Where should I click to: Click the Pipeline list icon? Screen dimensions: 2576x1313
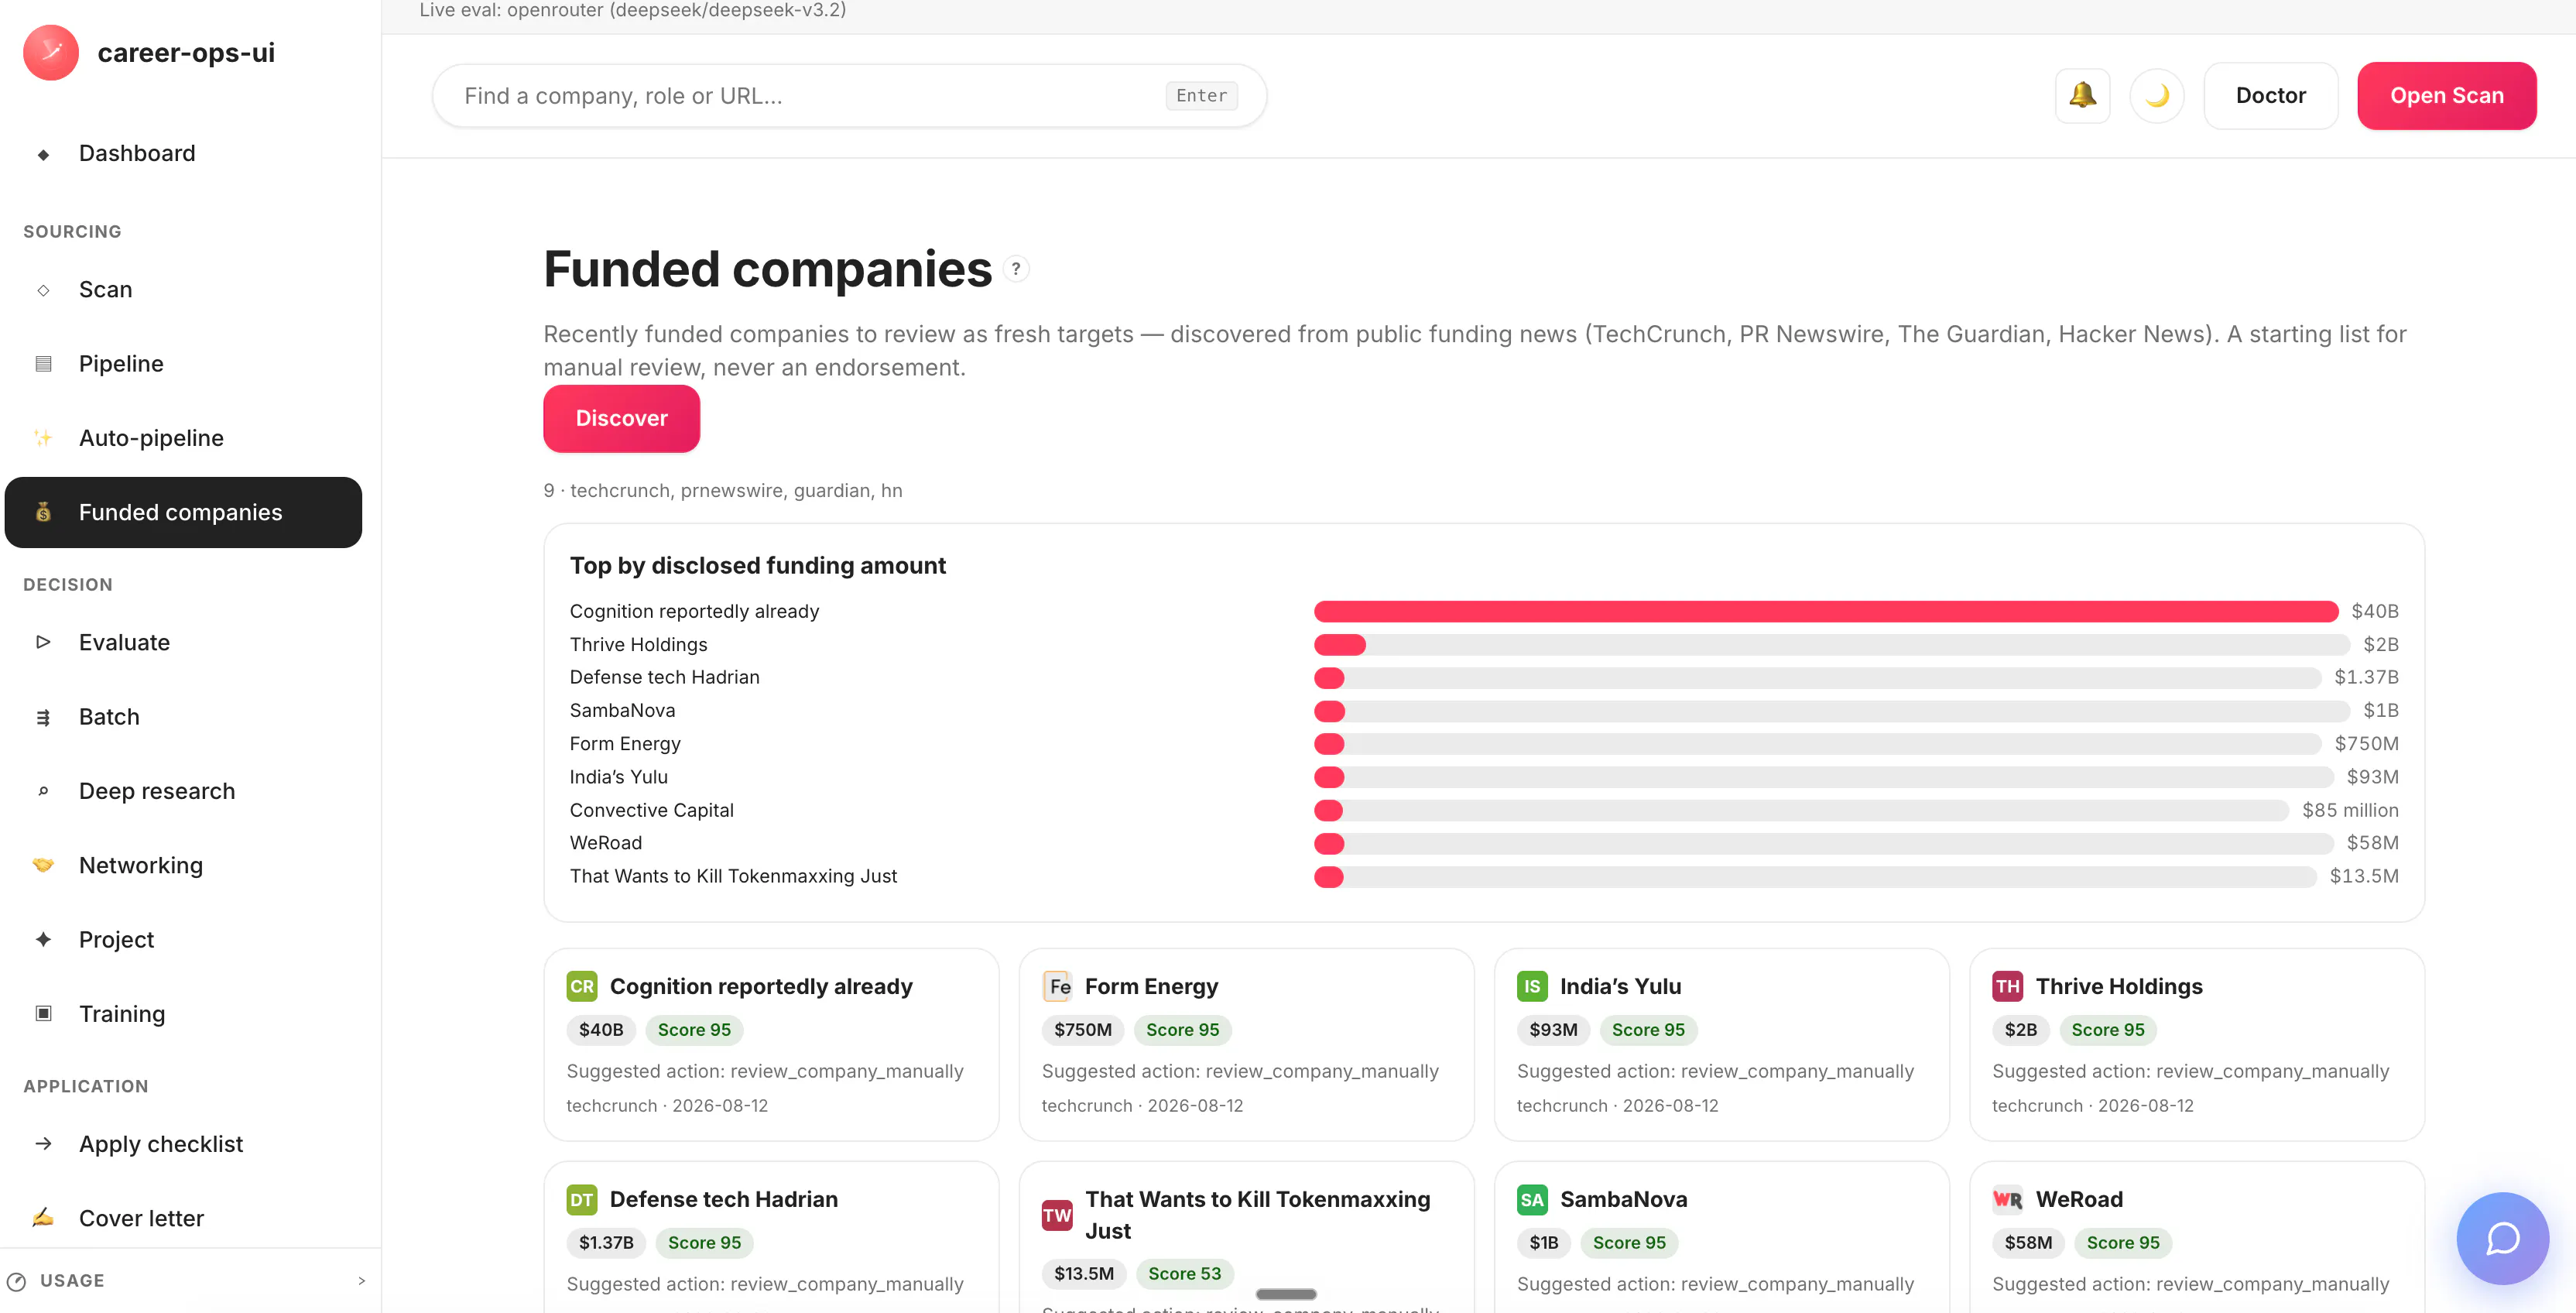[43, 364]
